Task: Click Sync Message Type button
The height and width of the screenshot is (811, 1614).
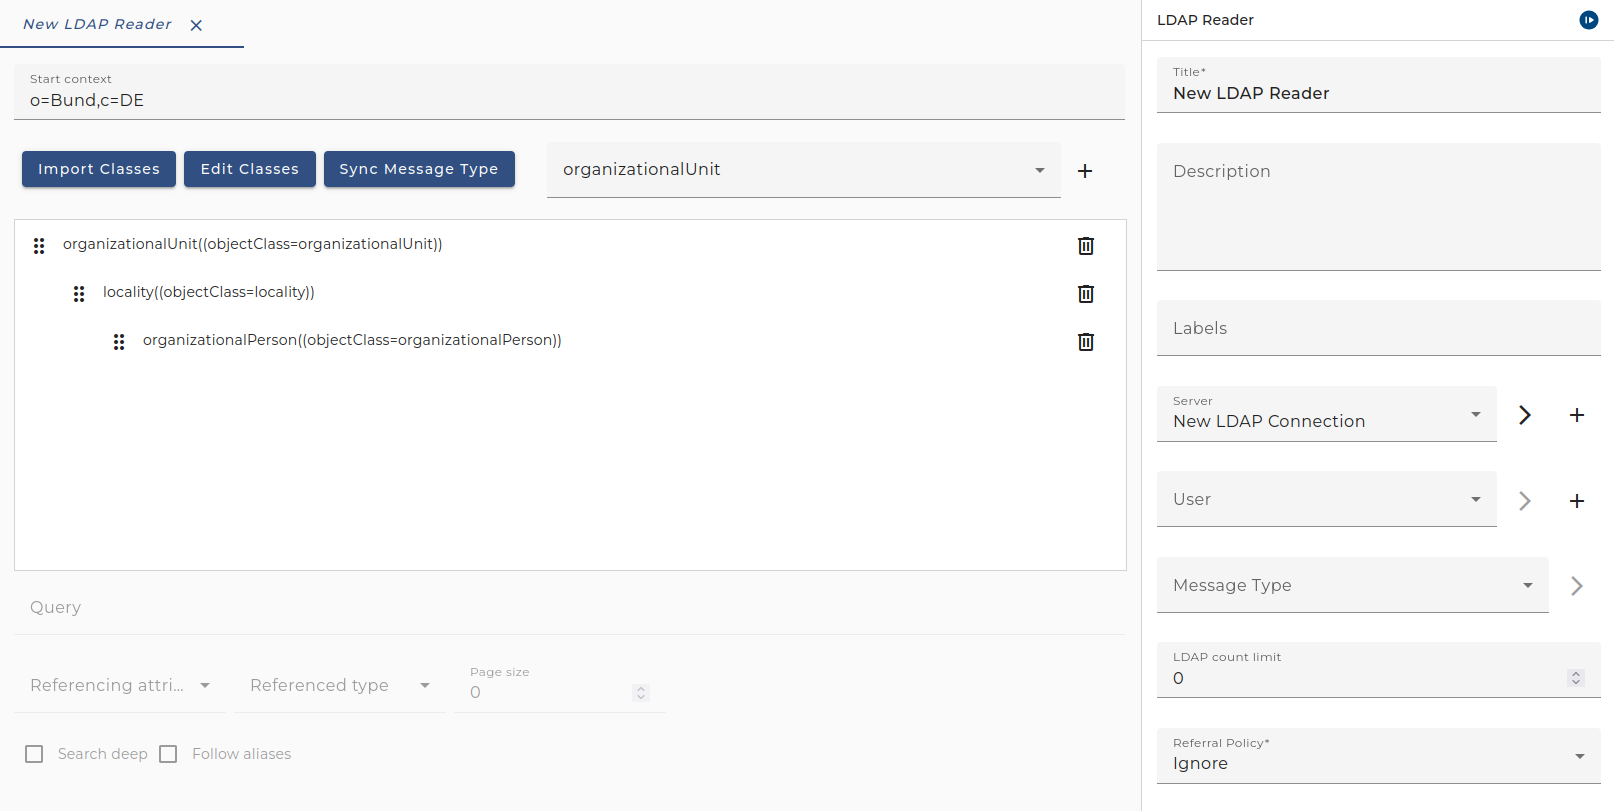Action: [419, 169]
